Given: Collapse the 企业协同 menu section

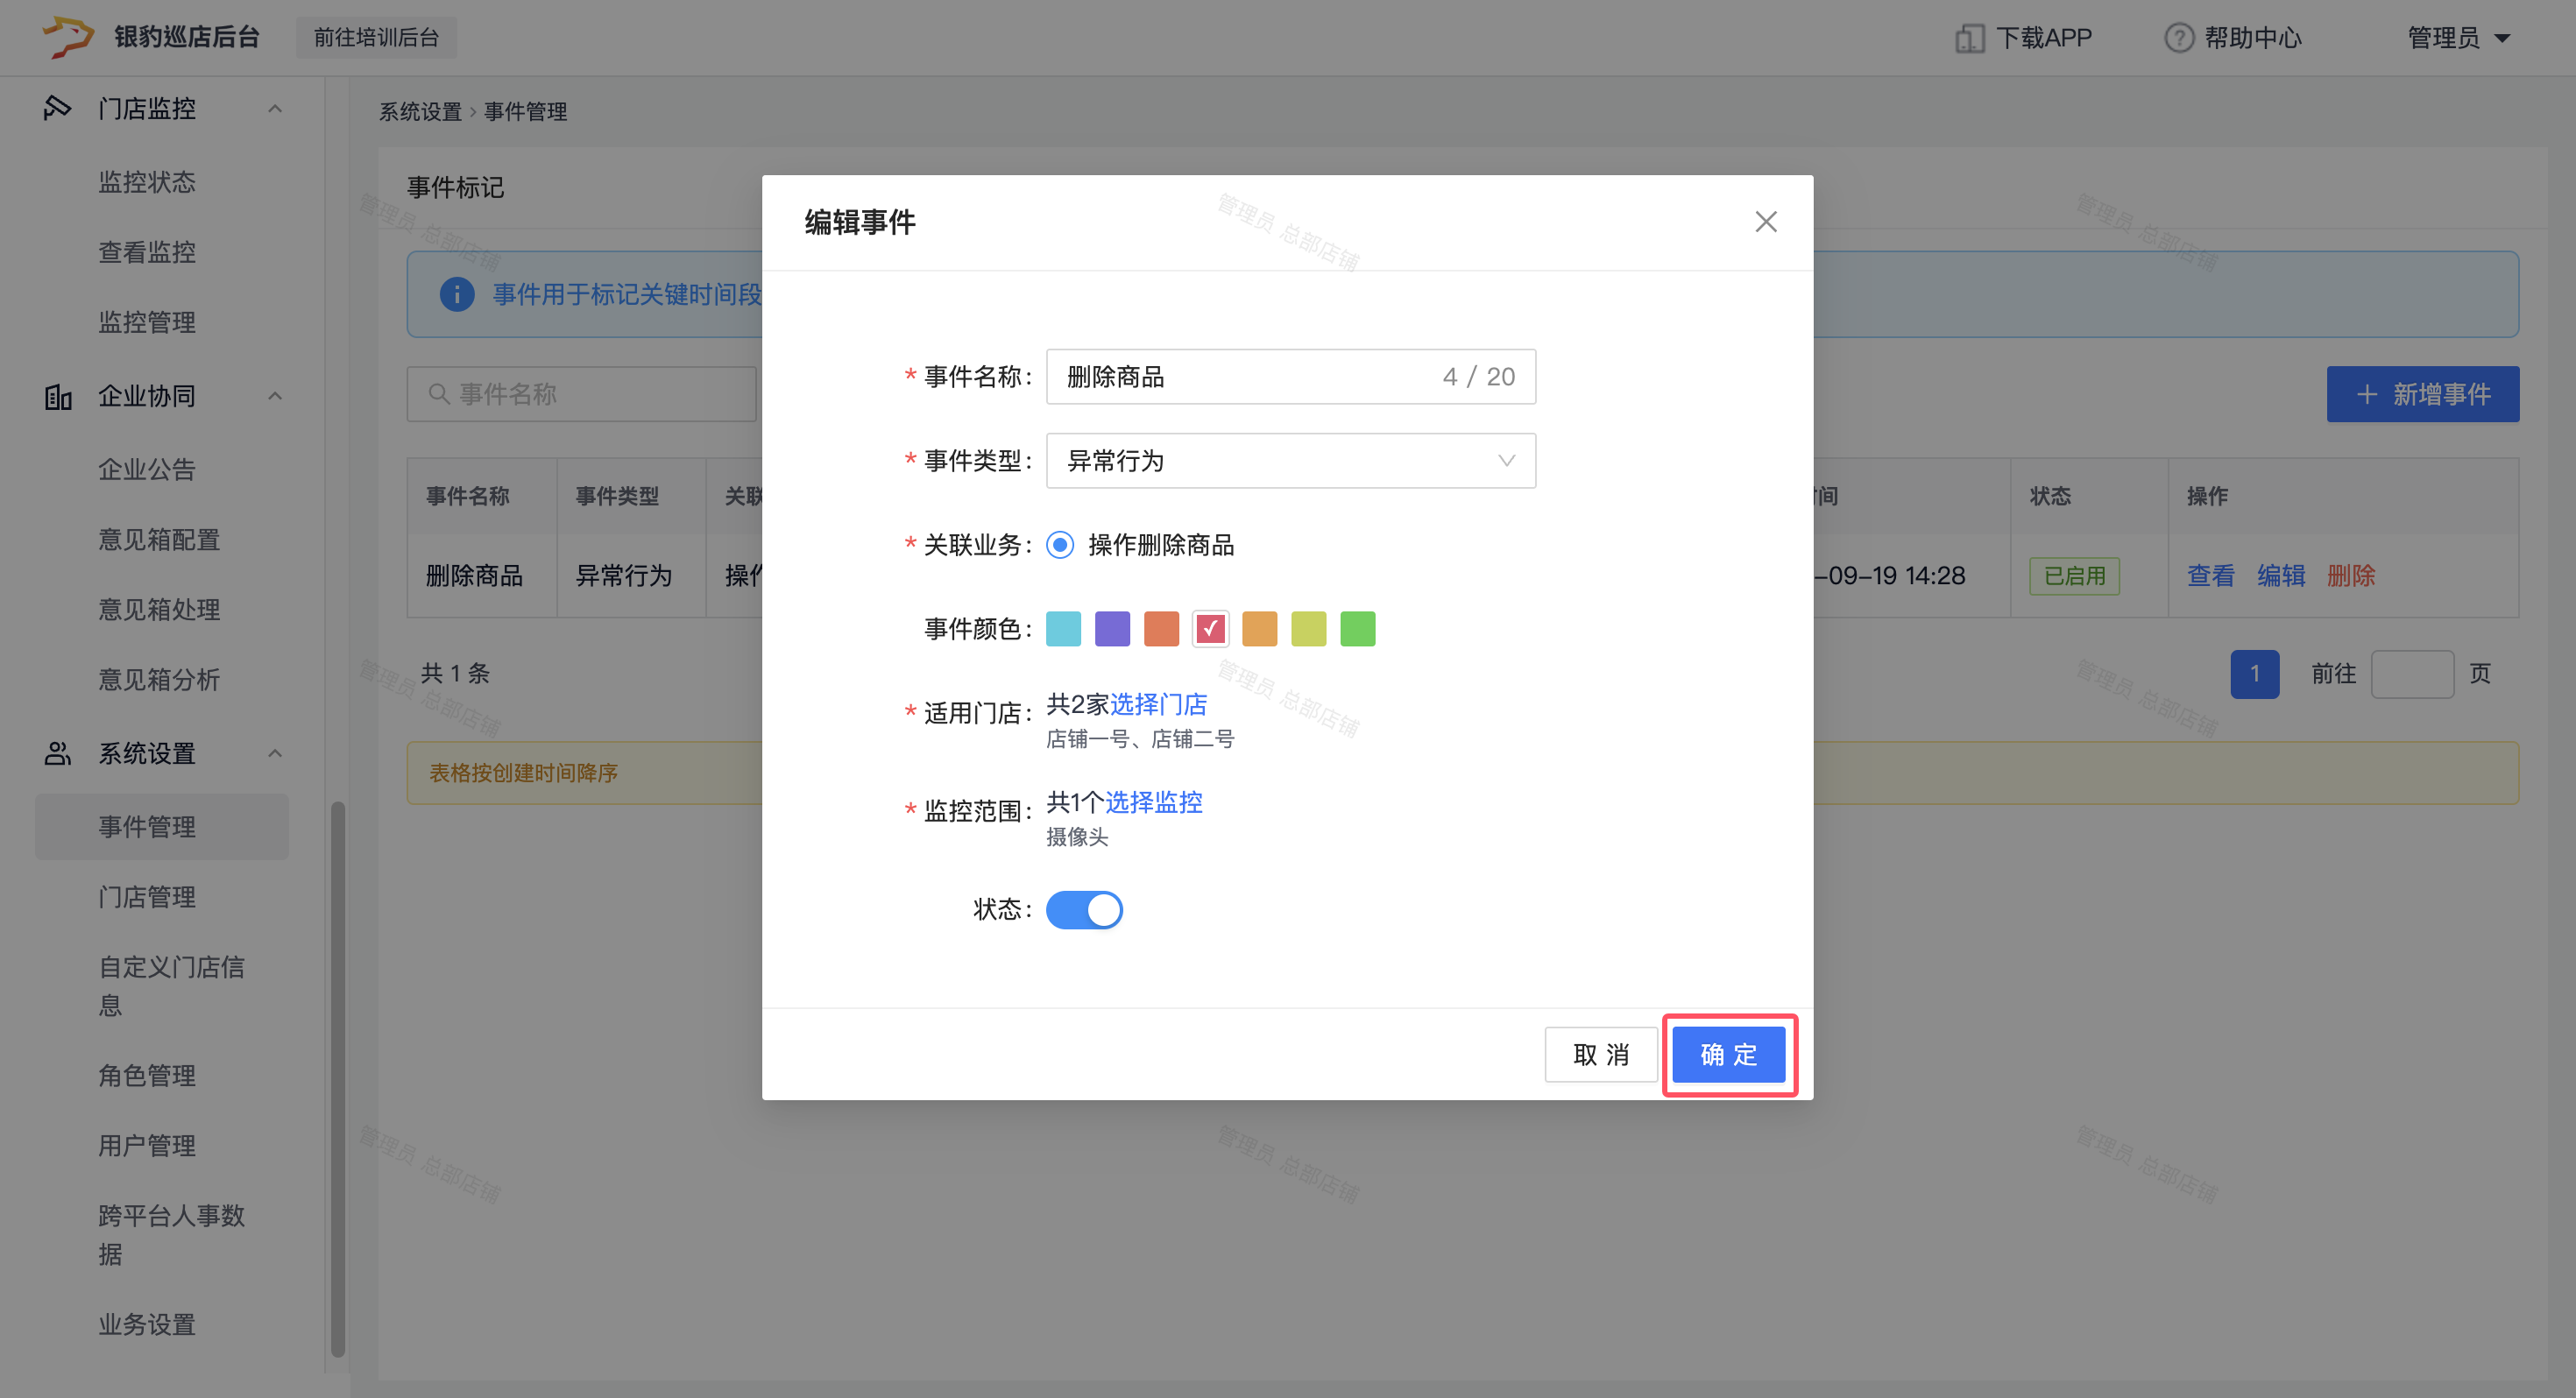Looking at the screenshot, I should point(275,396).
